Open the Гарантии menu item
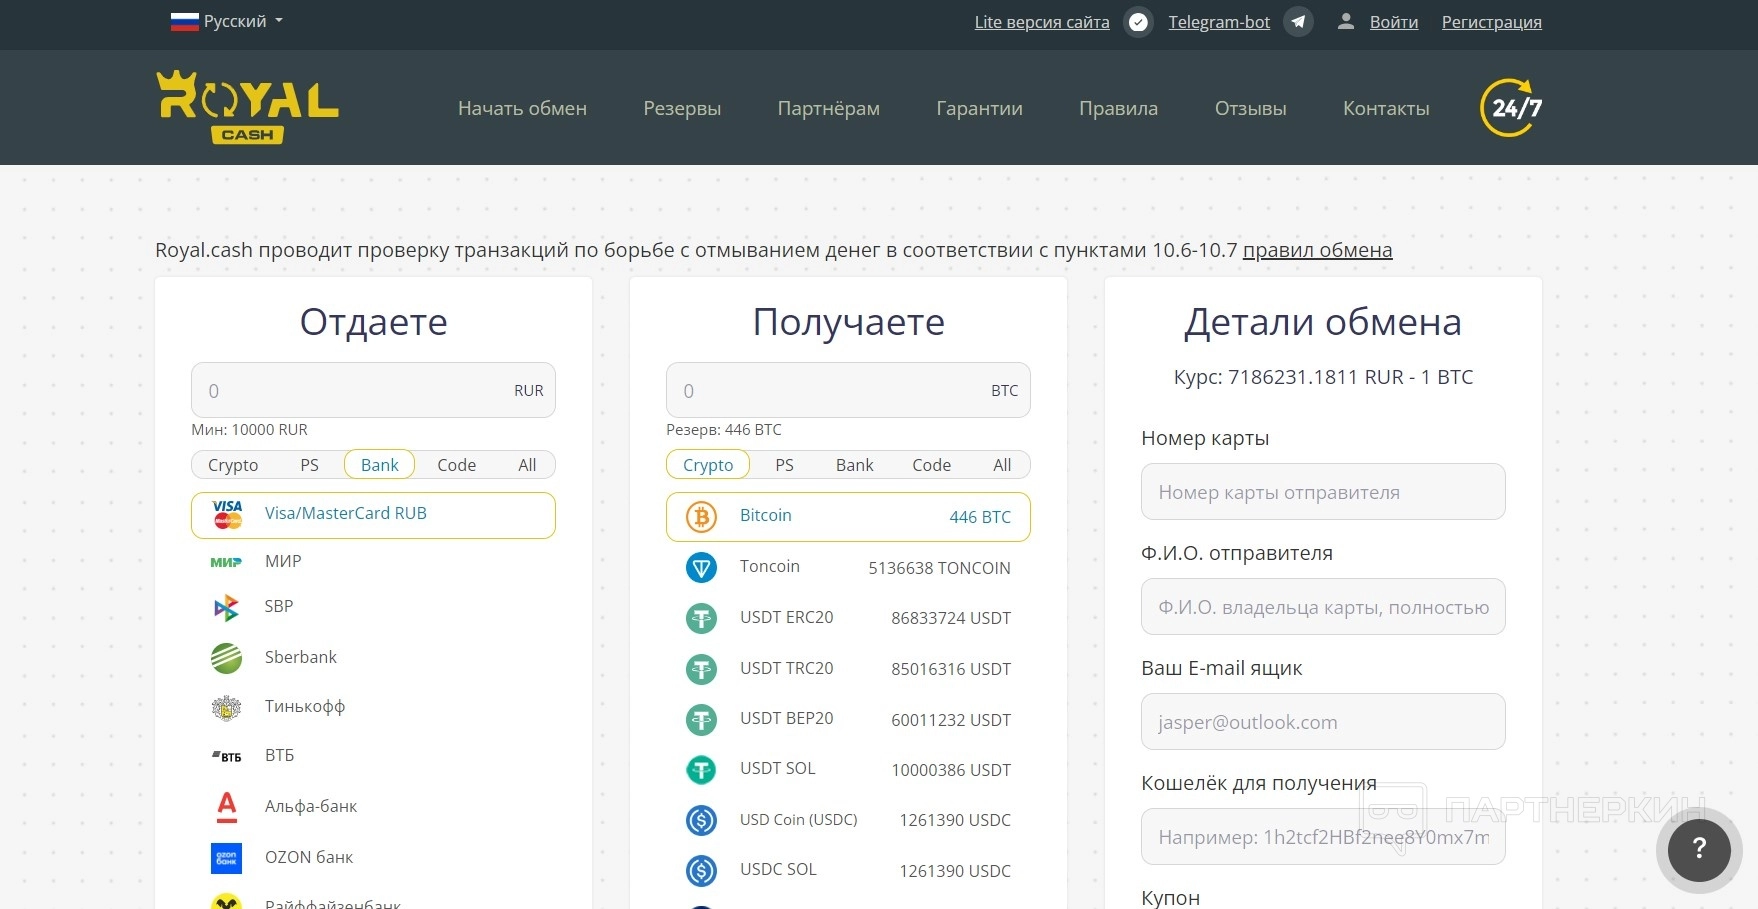Viewport: 1758px width, 909px height. pos(979,108)
